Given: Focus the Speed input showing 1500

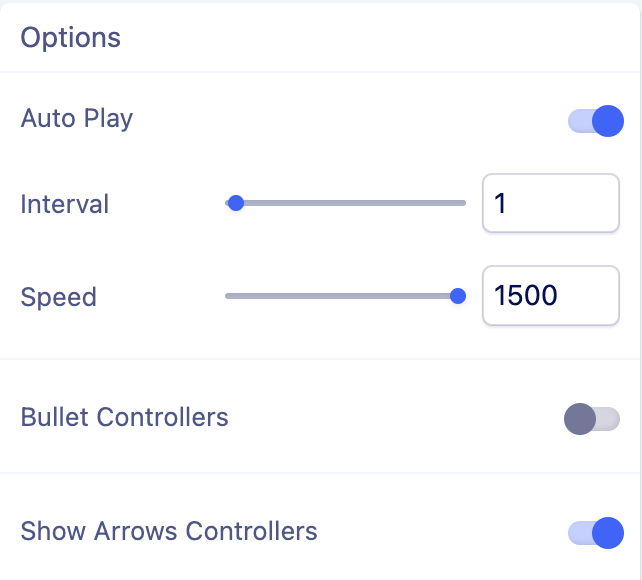Looking at the screenshot, I should pyautogui.click(x=550, y=296).
